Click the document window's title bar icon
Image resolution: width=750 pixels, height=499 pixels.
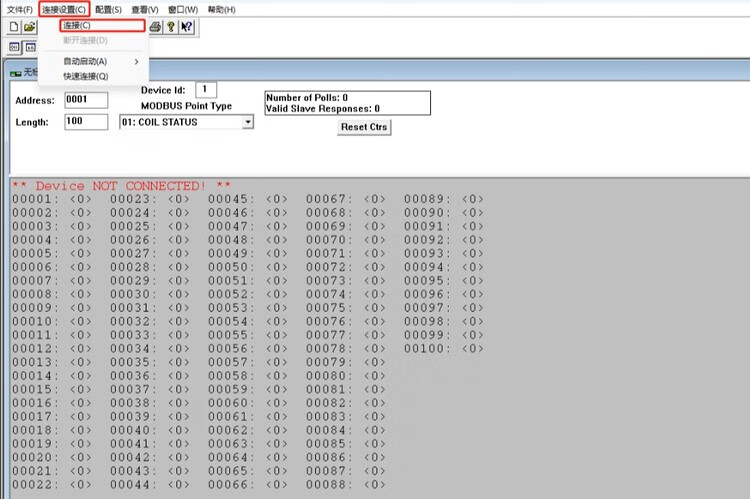(15, 72)
